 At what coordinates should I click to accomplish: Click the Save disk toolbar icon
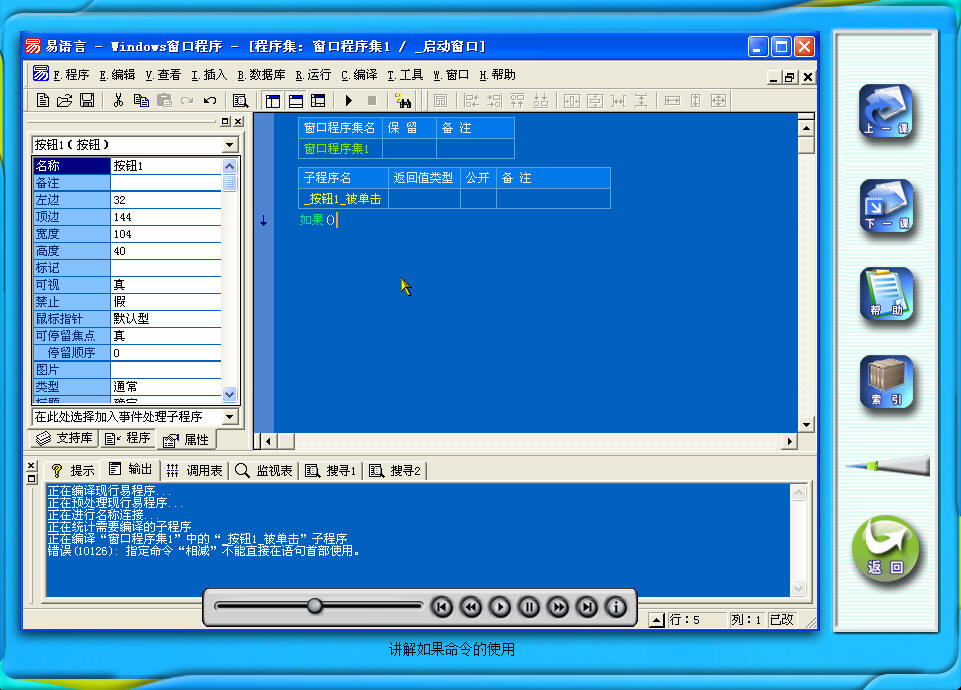tap(87, 100)
